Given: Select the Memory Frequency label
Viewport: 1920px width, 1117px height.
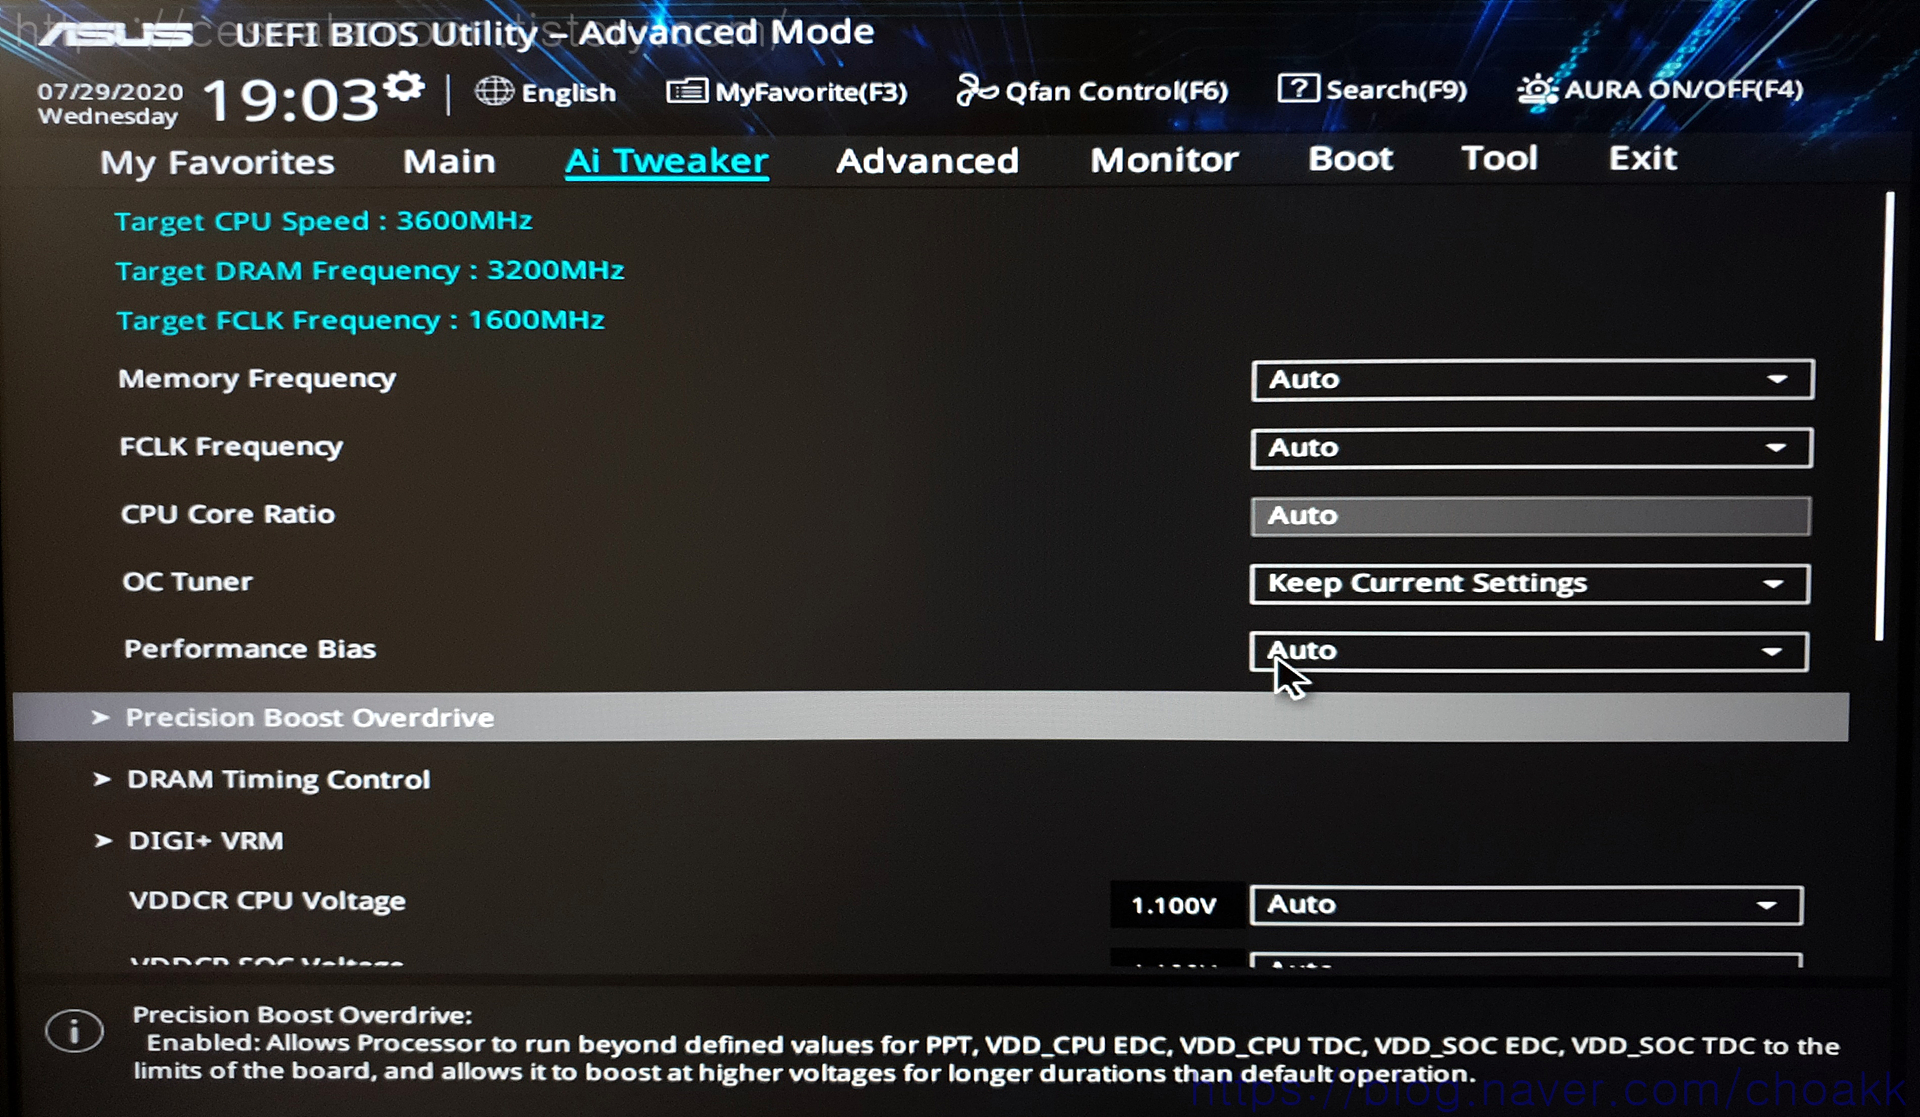Looking at the screenshot, I should (x=257, y=379).
